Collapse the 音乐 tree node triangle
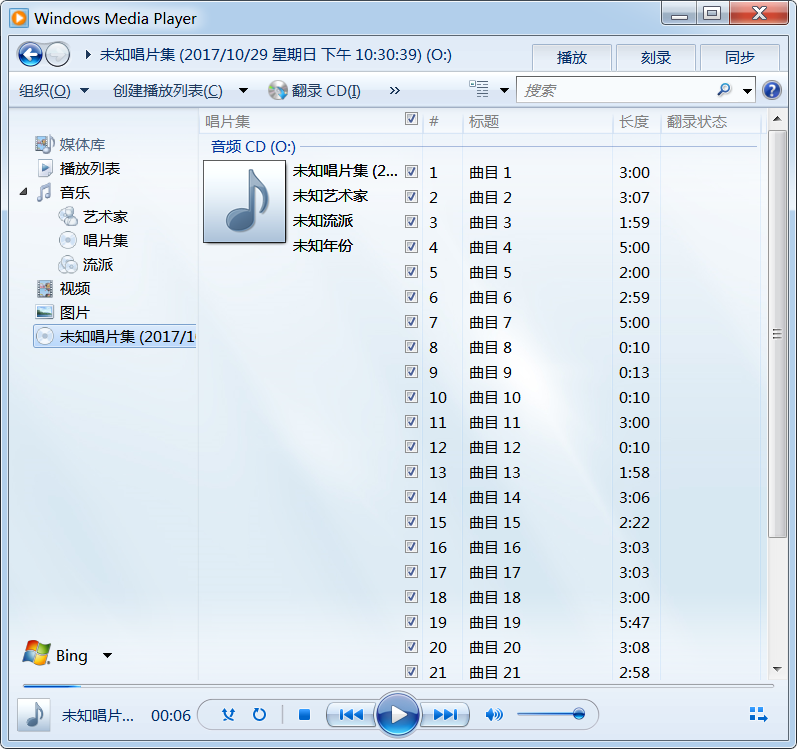 pyautogui.click(x=23, y=192)
